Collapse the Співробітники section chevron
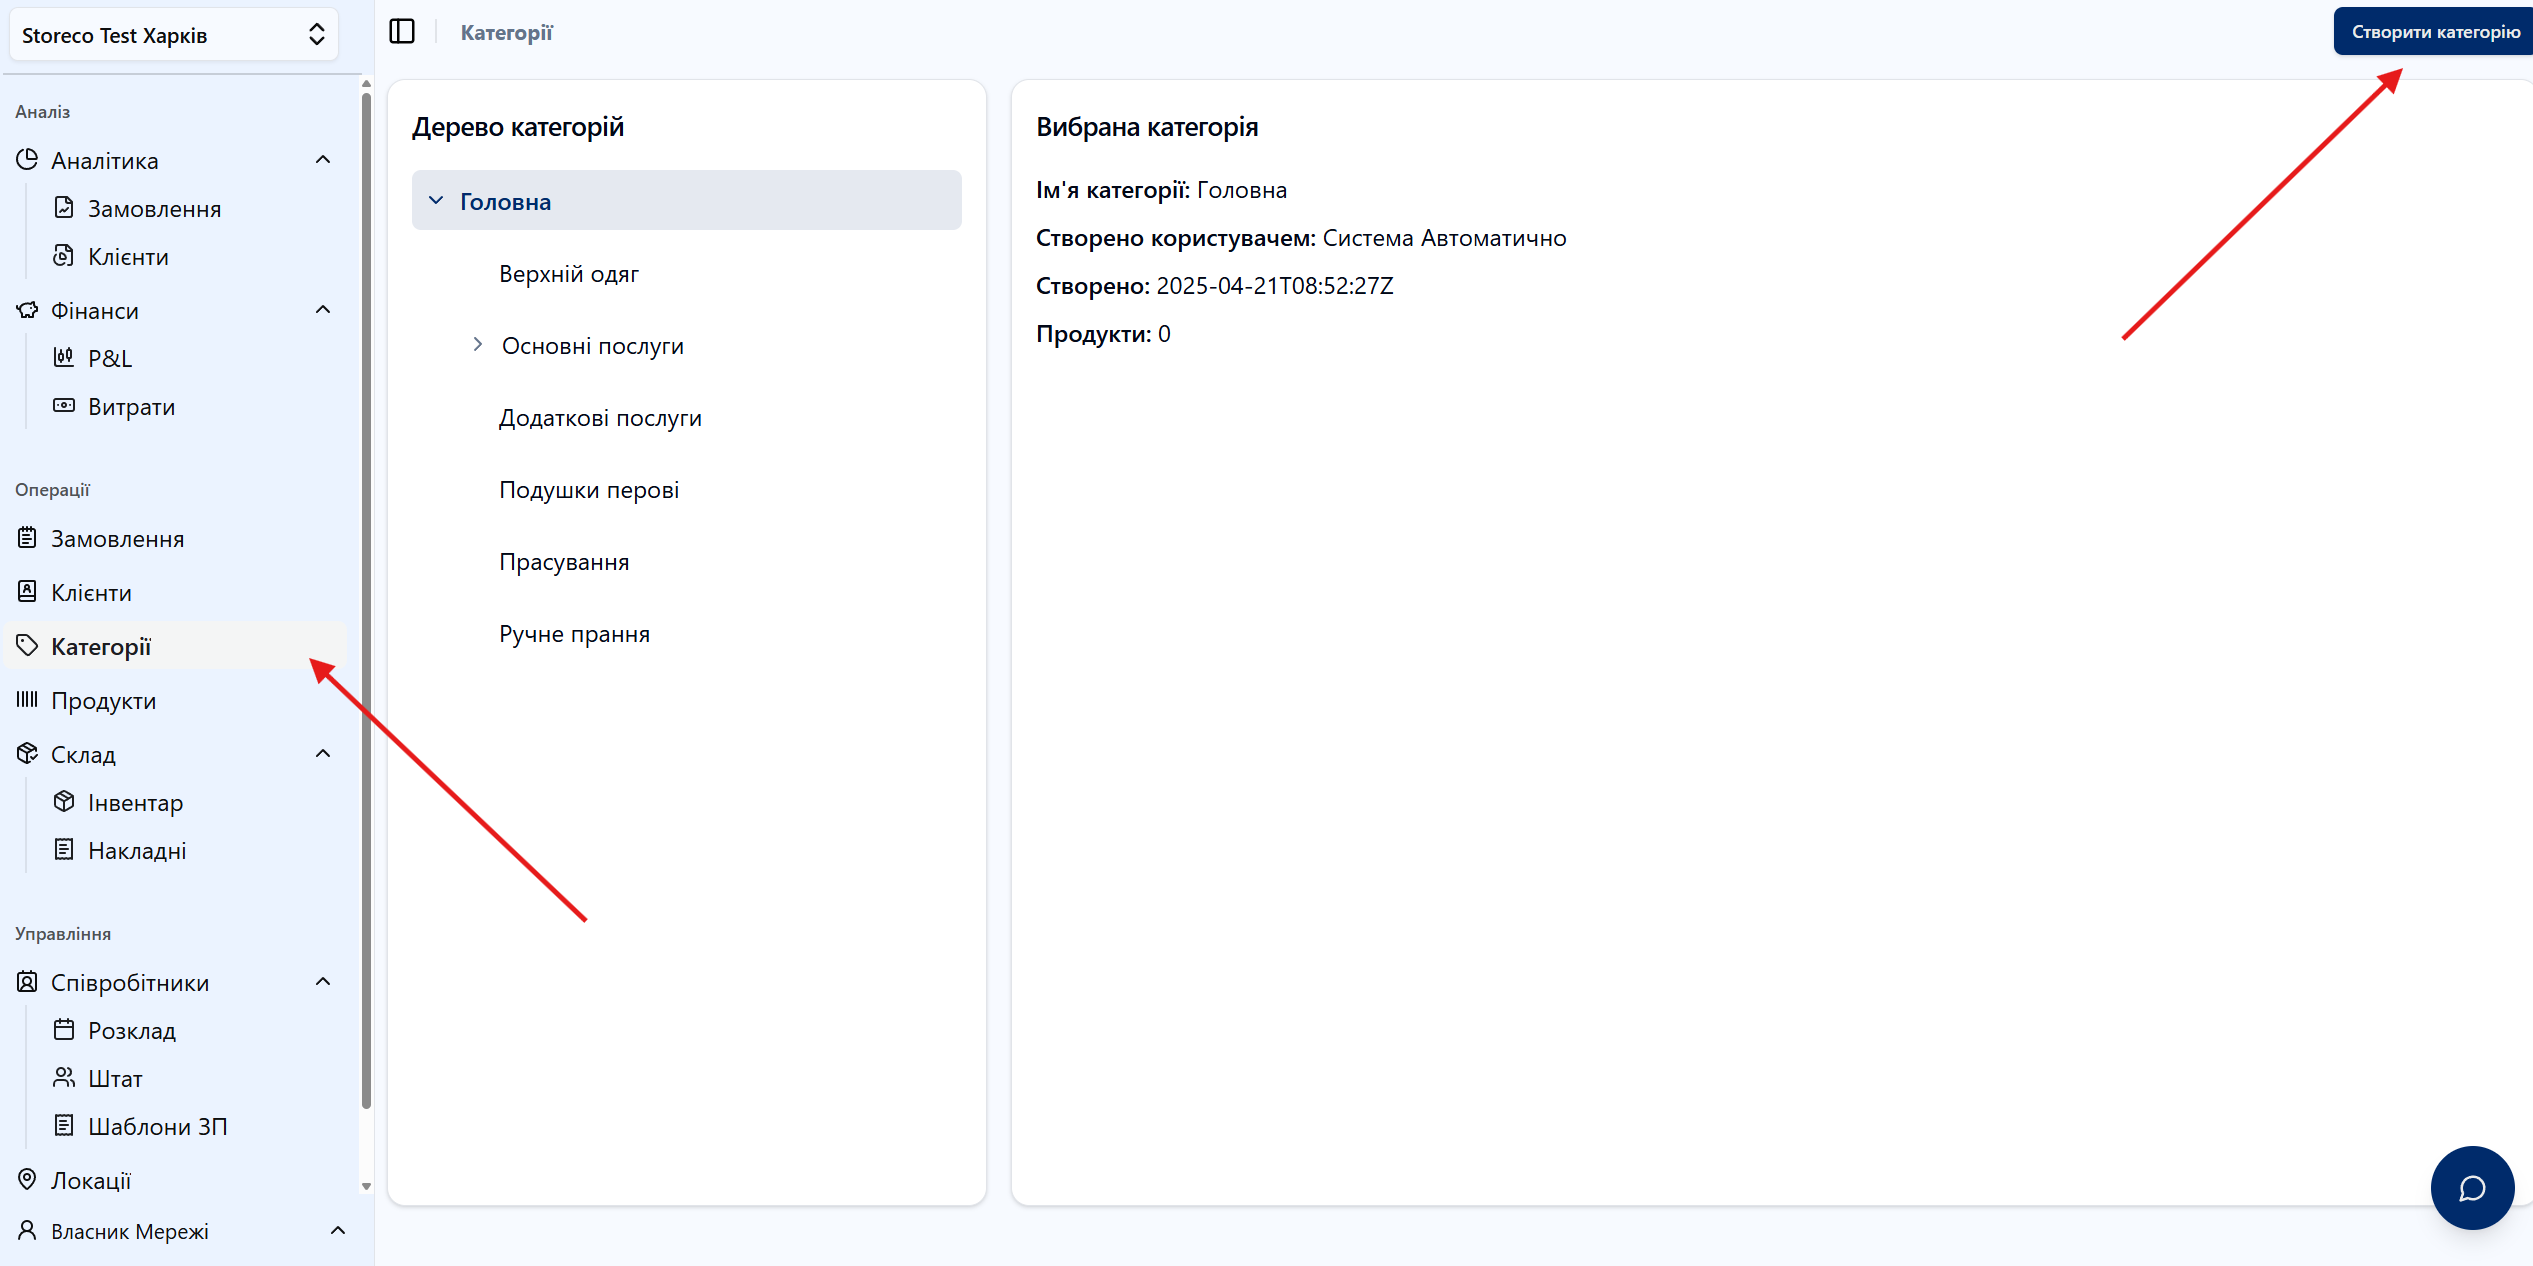This screenshot has height=1266, width=2533. coord(323,982)
